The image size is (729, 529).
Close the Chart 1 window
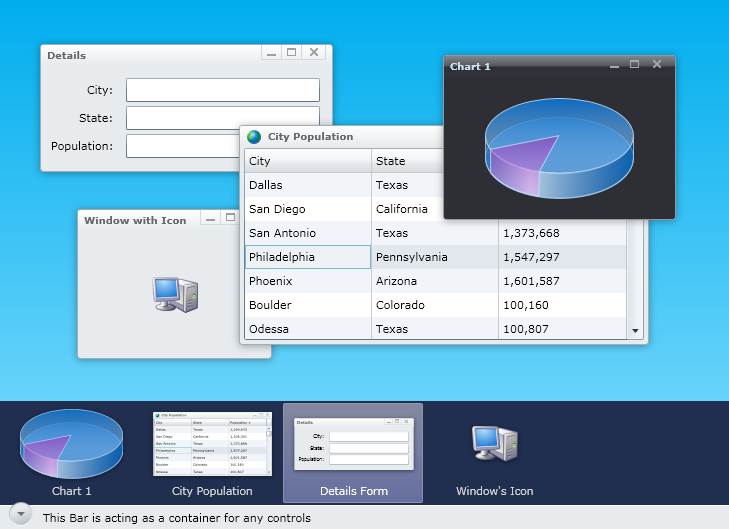656,65
